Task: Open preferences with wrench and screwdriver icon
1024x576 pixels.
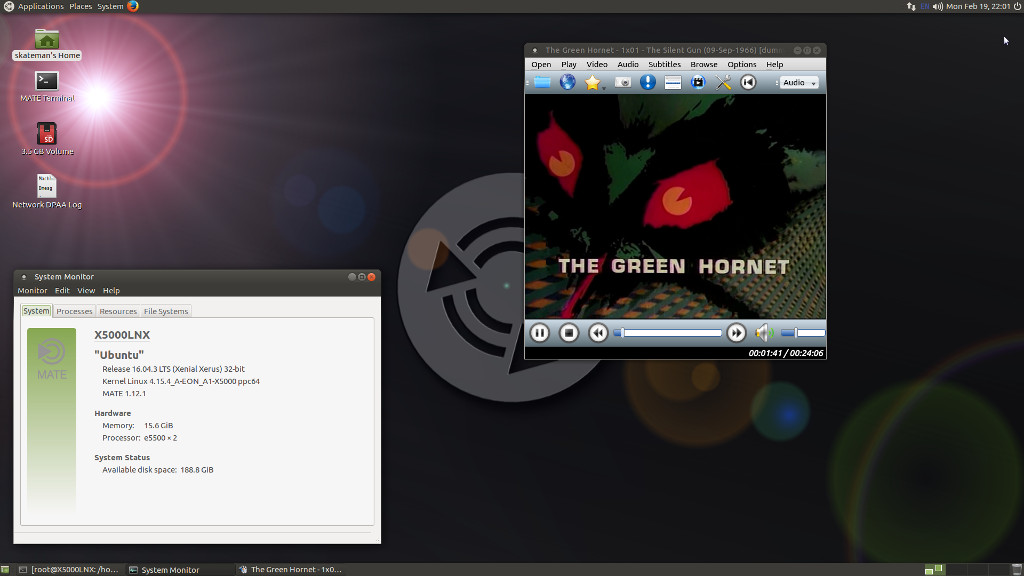Action: click(724, 82)
